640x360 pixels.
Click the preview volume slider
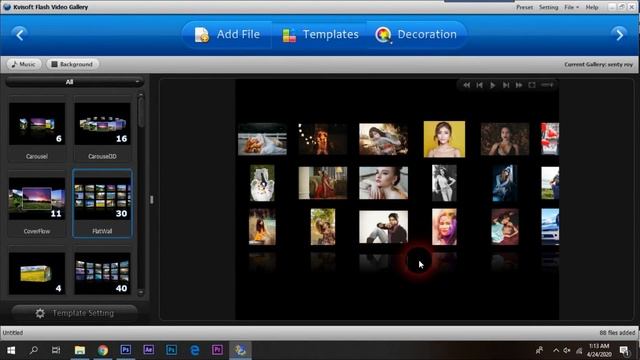(547, 85)
